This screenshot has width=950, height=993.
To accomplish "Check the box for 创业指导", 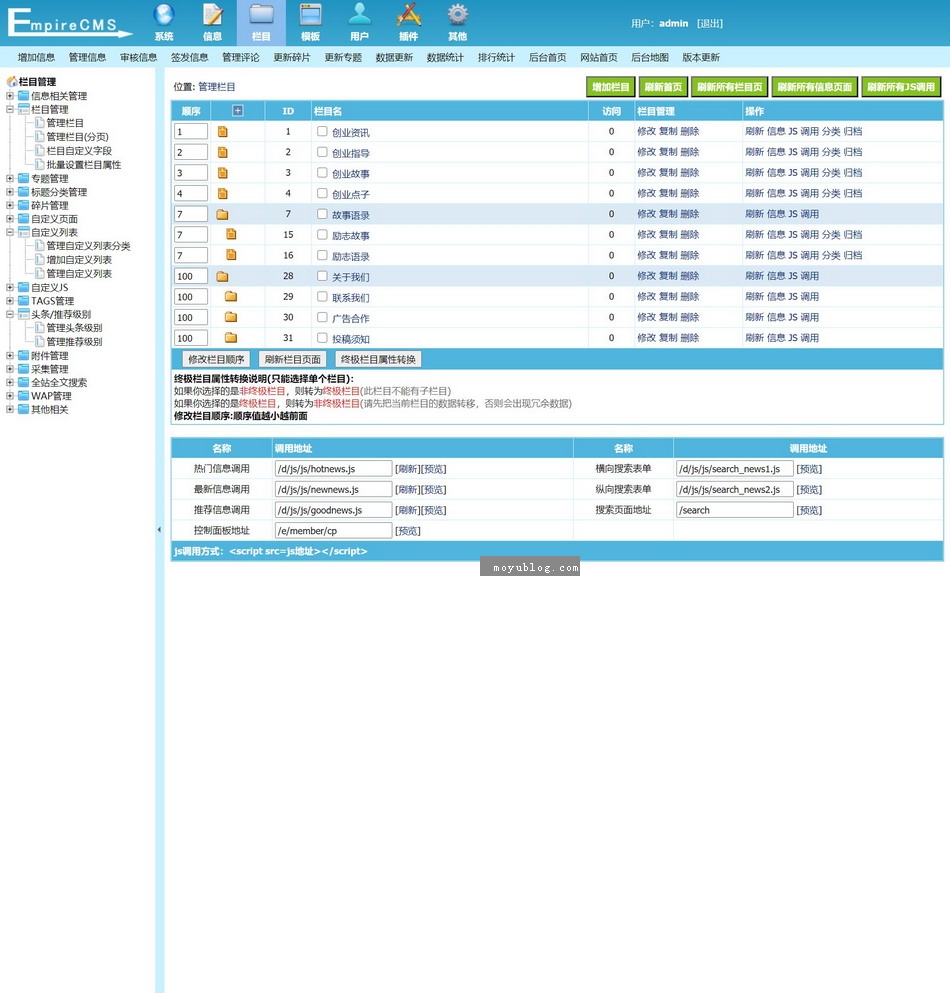I will [x=322, y=152].
